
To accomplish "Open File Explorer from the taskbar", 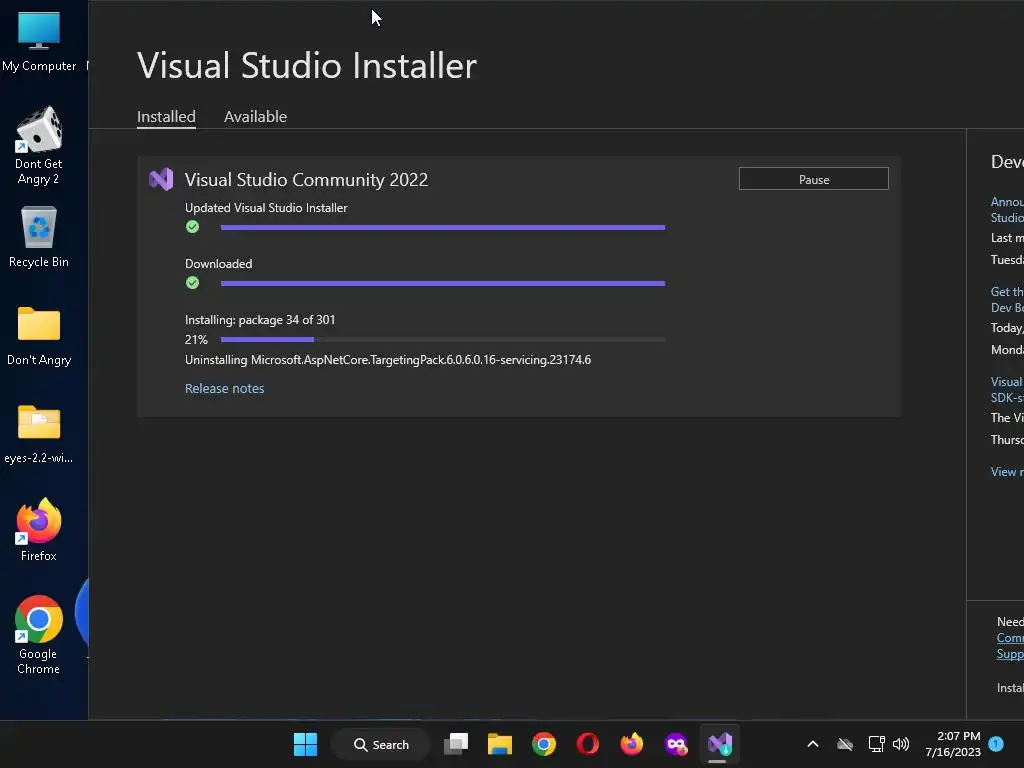I will coord(500,744).
